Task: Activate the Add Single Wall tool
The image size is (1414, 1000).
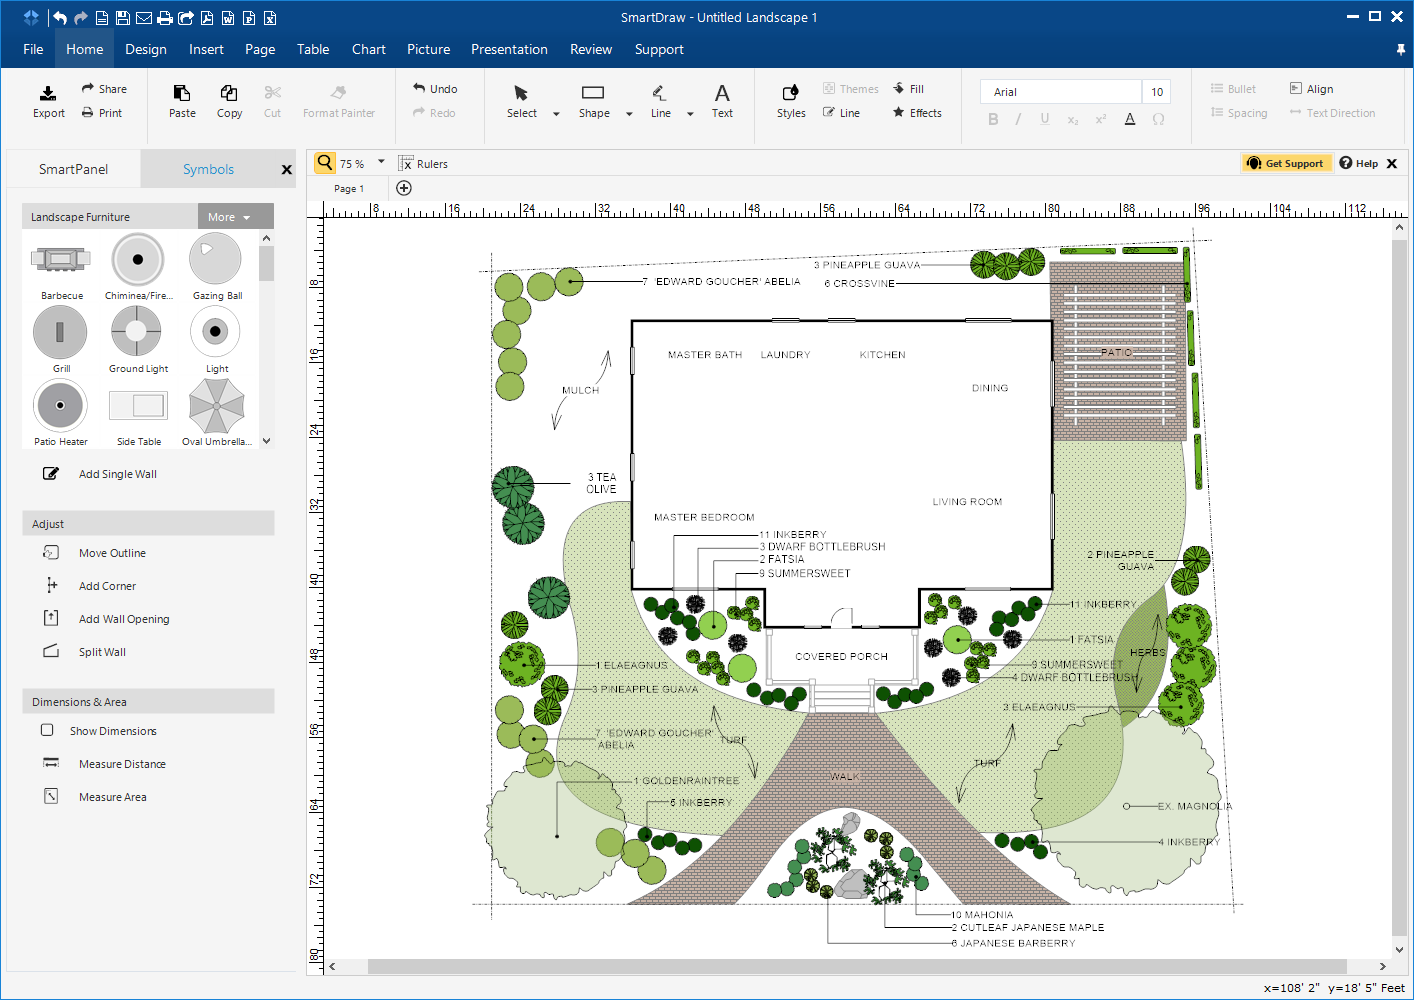Action: pyautogui.click(x=117, y=473)
